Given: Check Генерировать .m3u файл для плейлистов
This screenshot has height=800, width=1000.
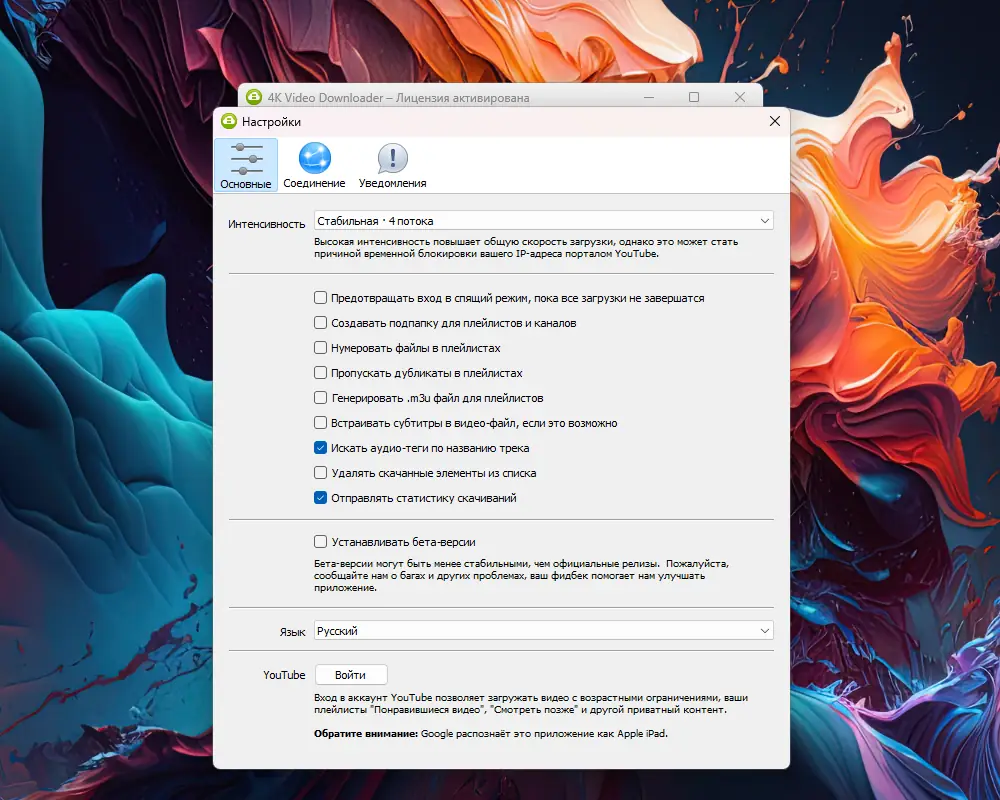Looking at the screenshot, I should click(x=320, y=398).
